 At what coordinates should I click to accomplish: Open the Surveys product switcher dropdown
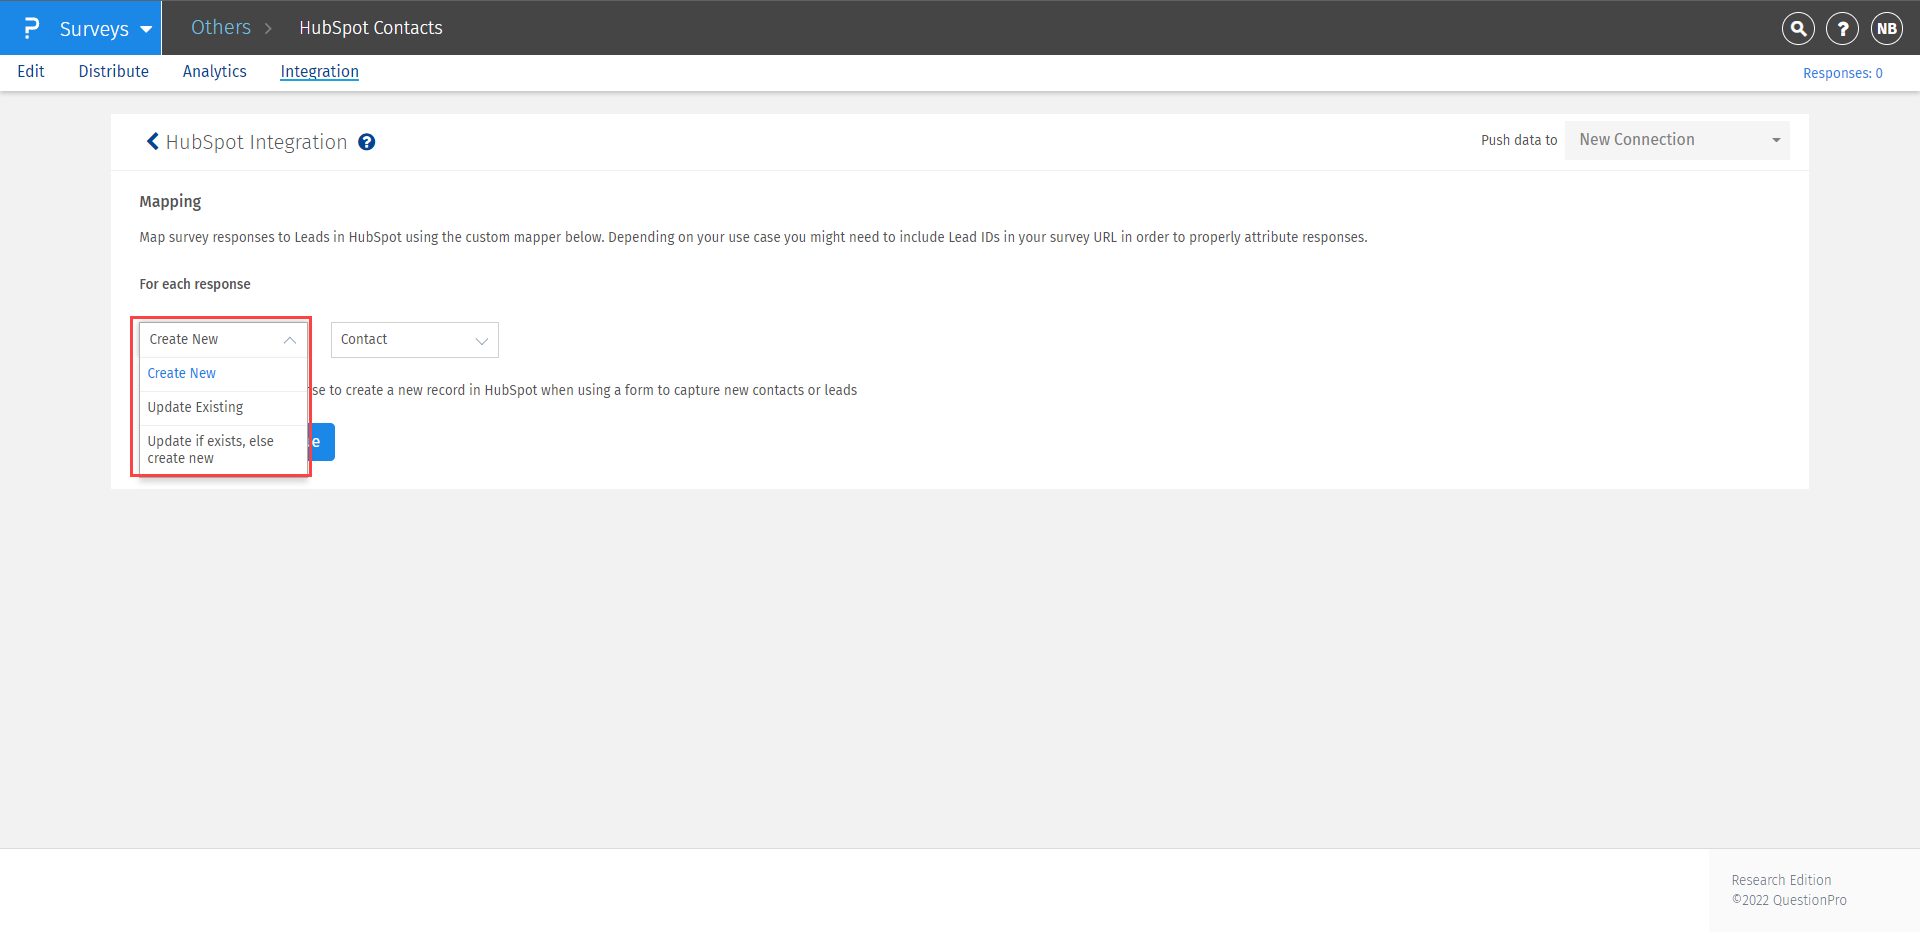104,28
